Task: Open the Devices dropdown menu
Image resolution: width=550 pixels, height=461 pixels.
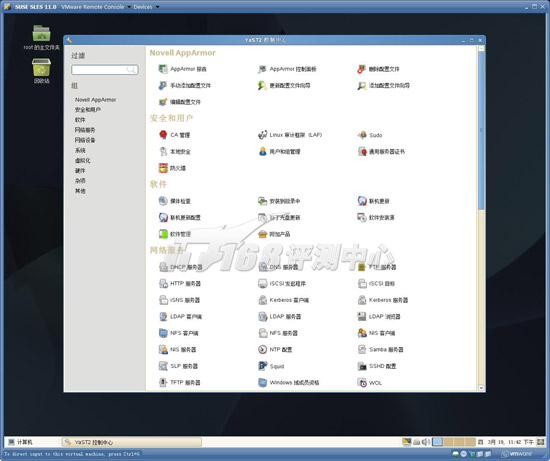Action: coord(146,7)
